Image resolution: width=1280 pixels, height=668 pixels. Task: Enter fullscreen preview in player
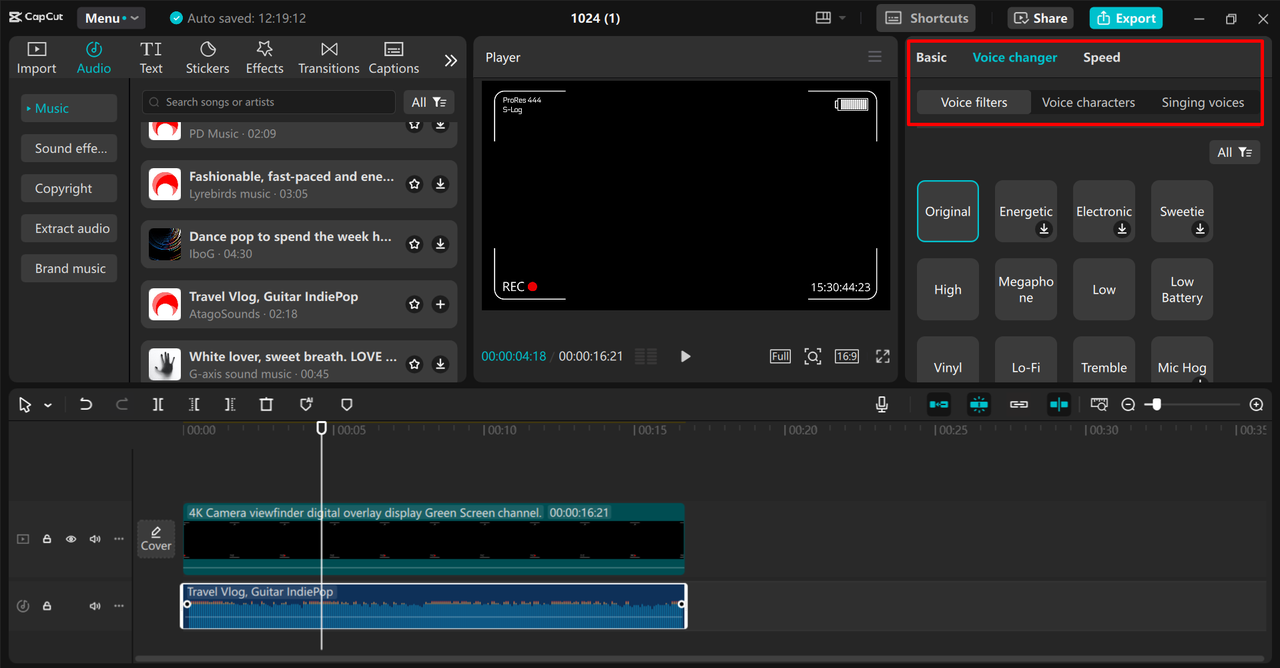tap(883, 356)
